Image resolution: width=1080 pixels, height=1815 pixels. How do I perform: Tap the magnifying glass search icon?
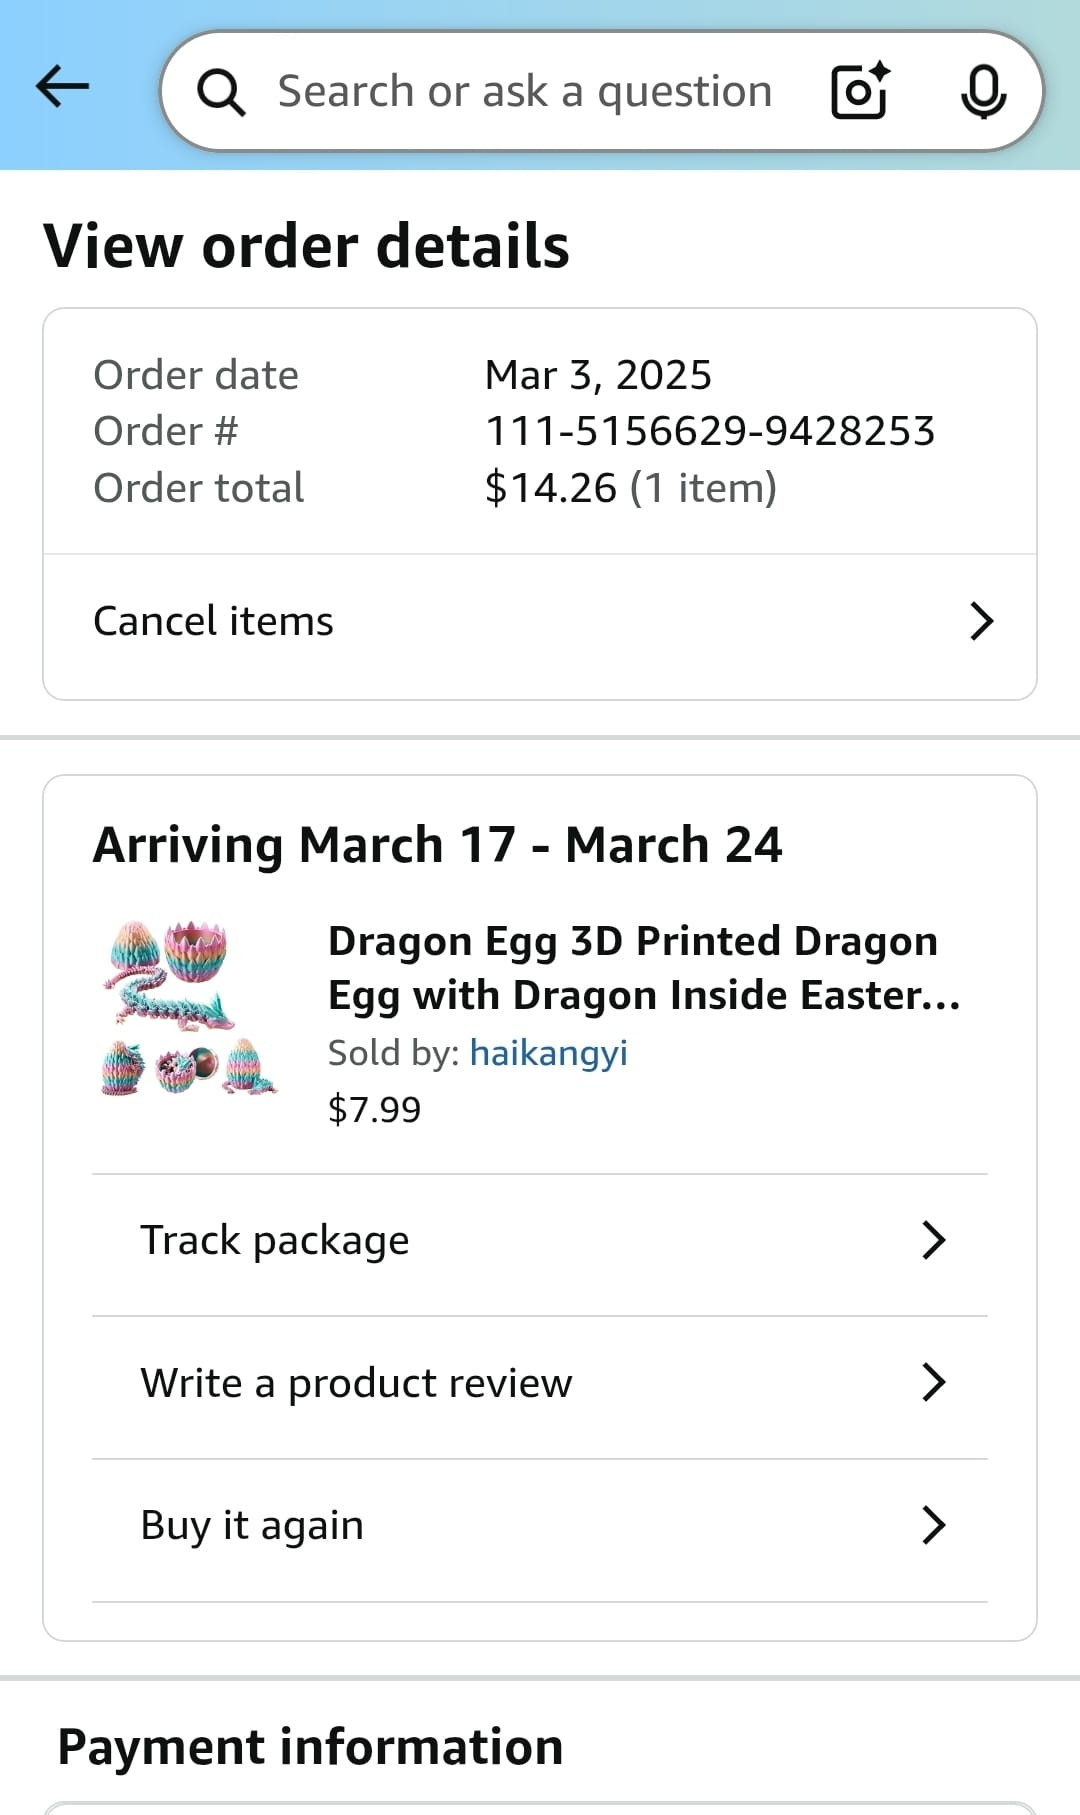click(x=220, y=93)
